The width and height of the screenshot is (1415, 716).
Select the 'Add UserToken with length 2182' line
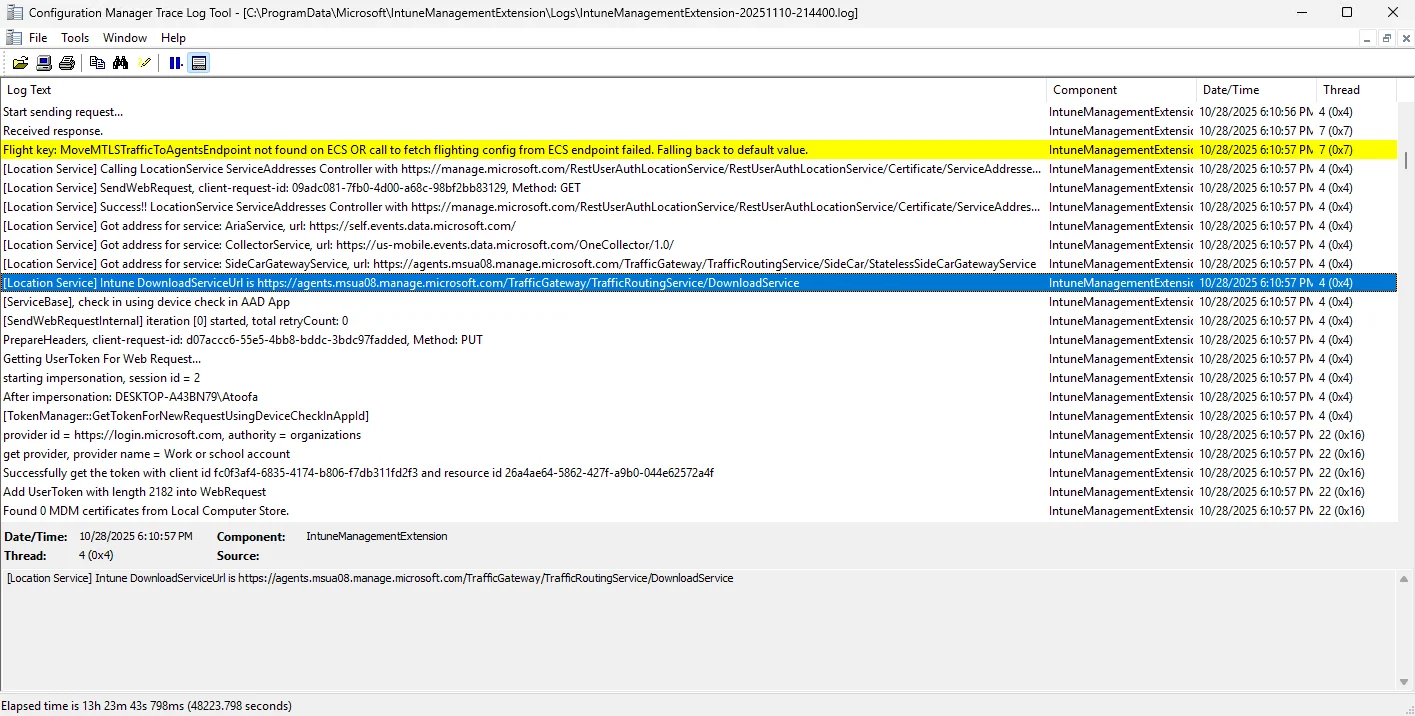[698, 492]
